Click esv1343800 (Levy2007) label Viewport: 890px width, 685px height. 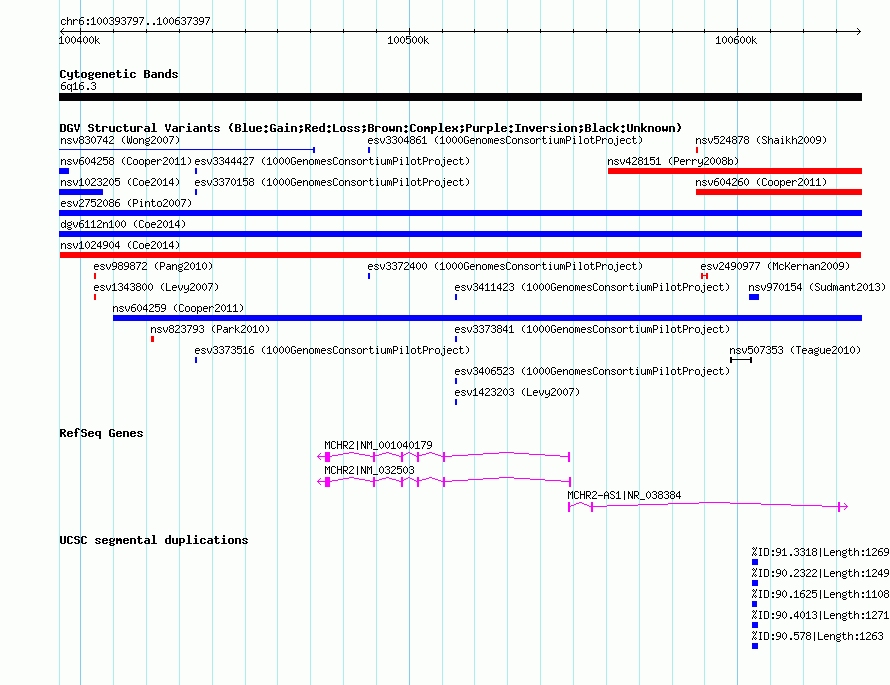pos(156,287)
